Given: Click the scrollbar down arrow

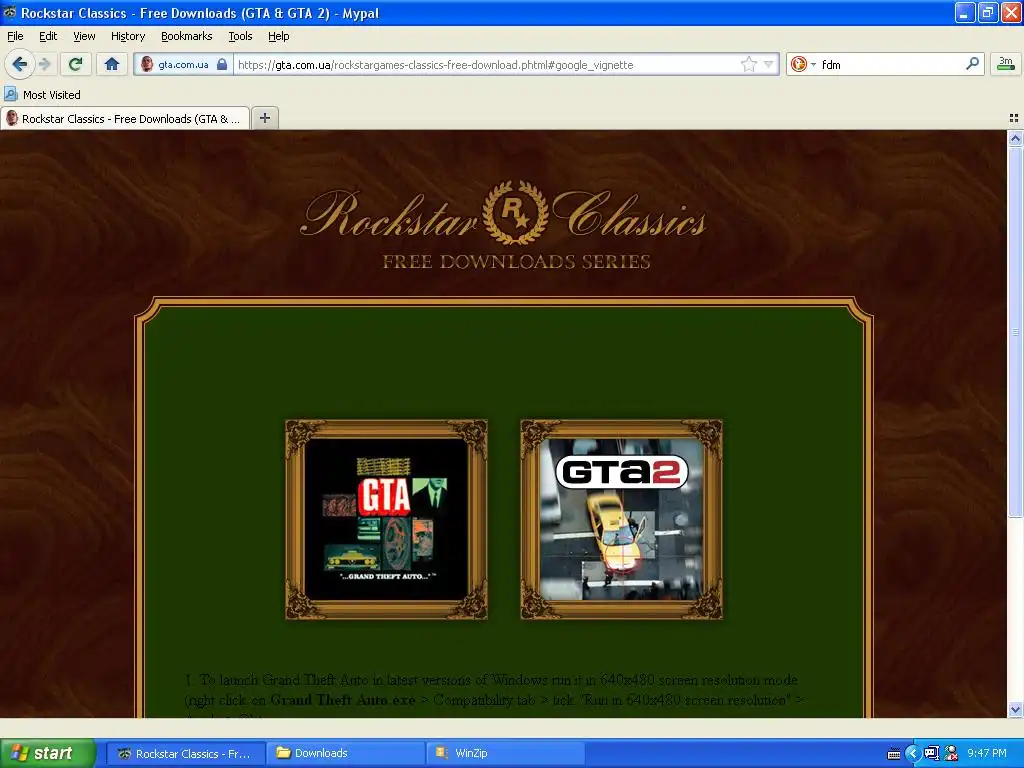Looking at the screenshot, I should (x=1015, y=709).
